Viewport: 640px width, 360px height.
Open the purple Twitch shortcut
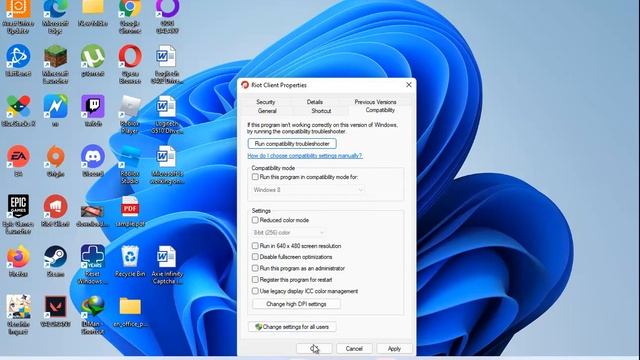[x=93, y=107]
